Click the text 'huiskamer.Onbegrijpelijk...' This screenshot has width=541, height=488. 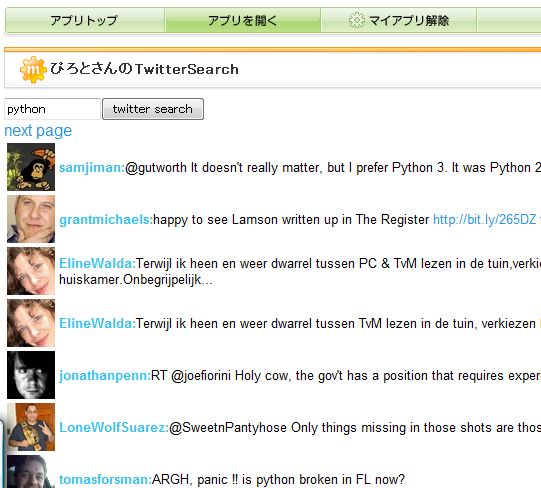[x=136, y=280]
